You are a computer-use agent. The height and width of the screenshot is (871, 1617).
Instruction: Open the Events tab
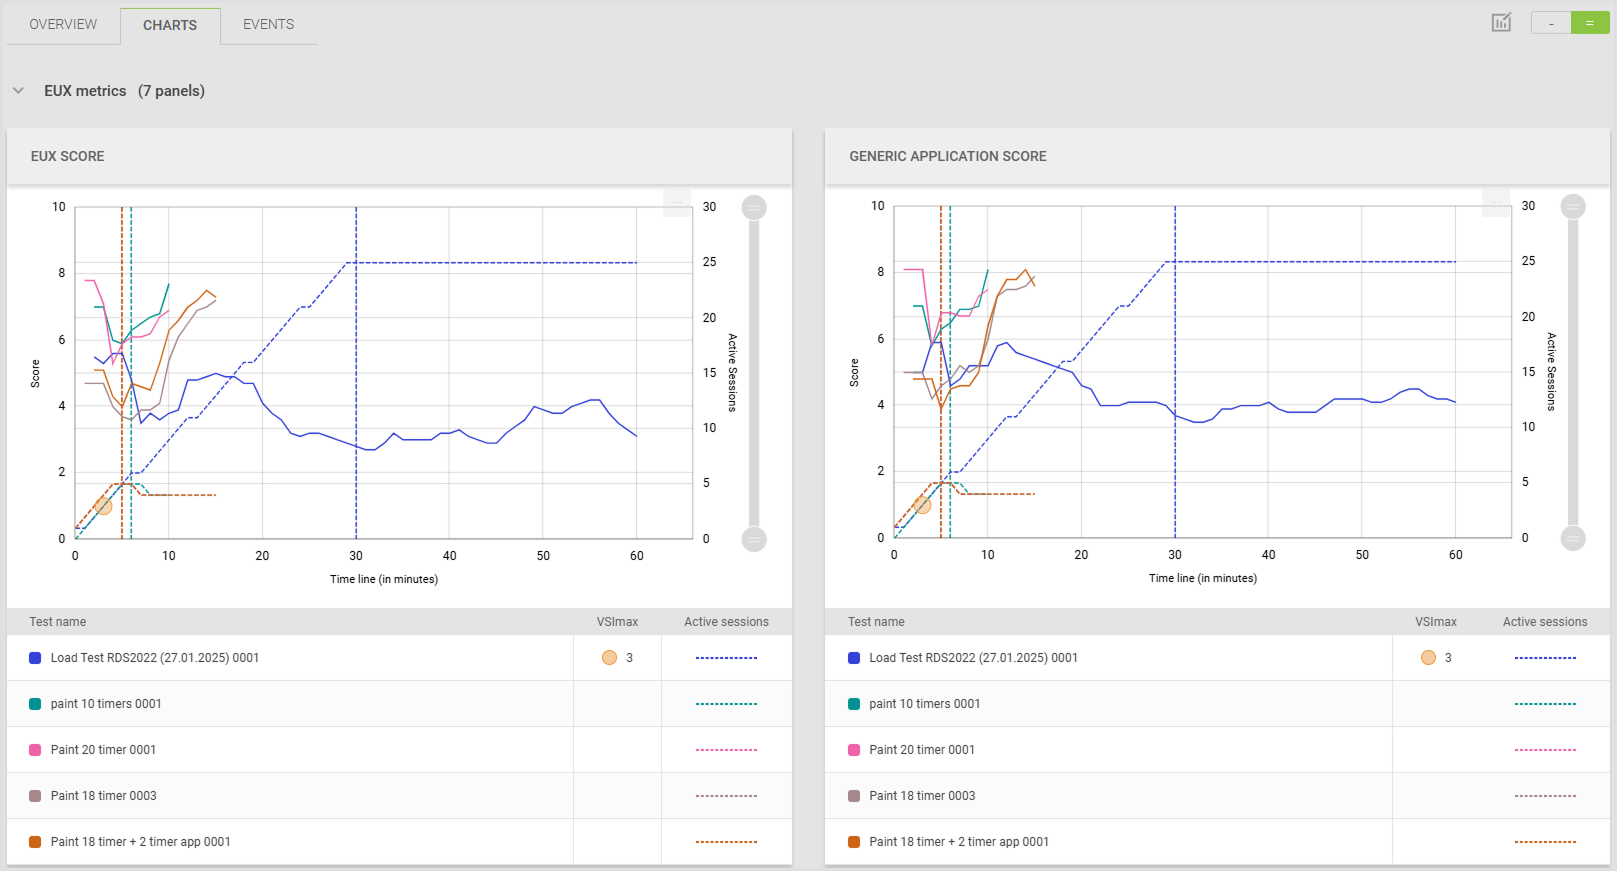coord(268,24)
